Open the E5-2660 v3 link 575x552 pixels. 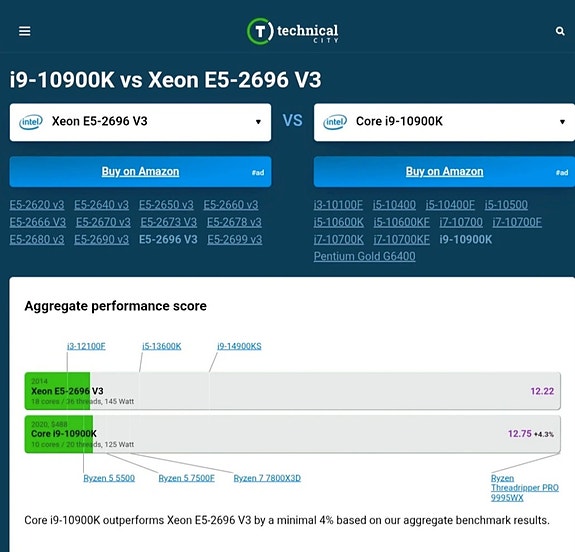pos(231,205)
